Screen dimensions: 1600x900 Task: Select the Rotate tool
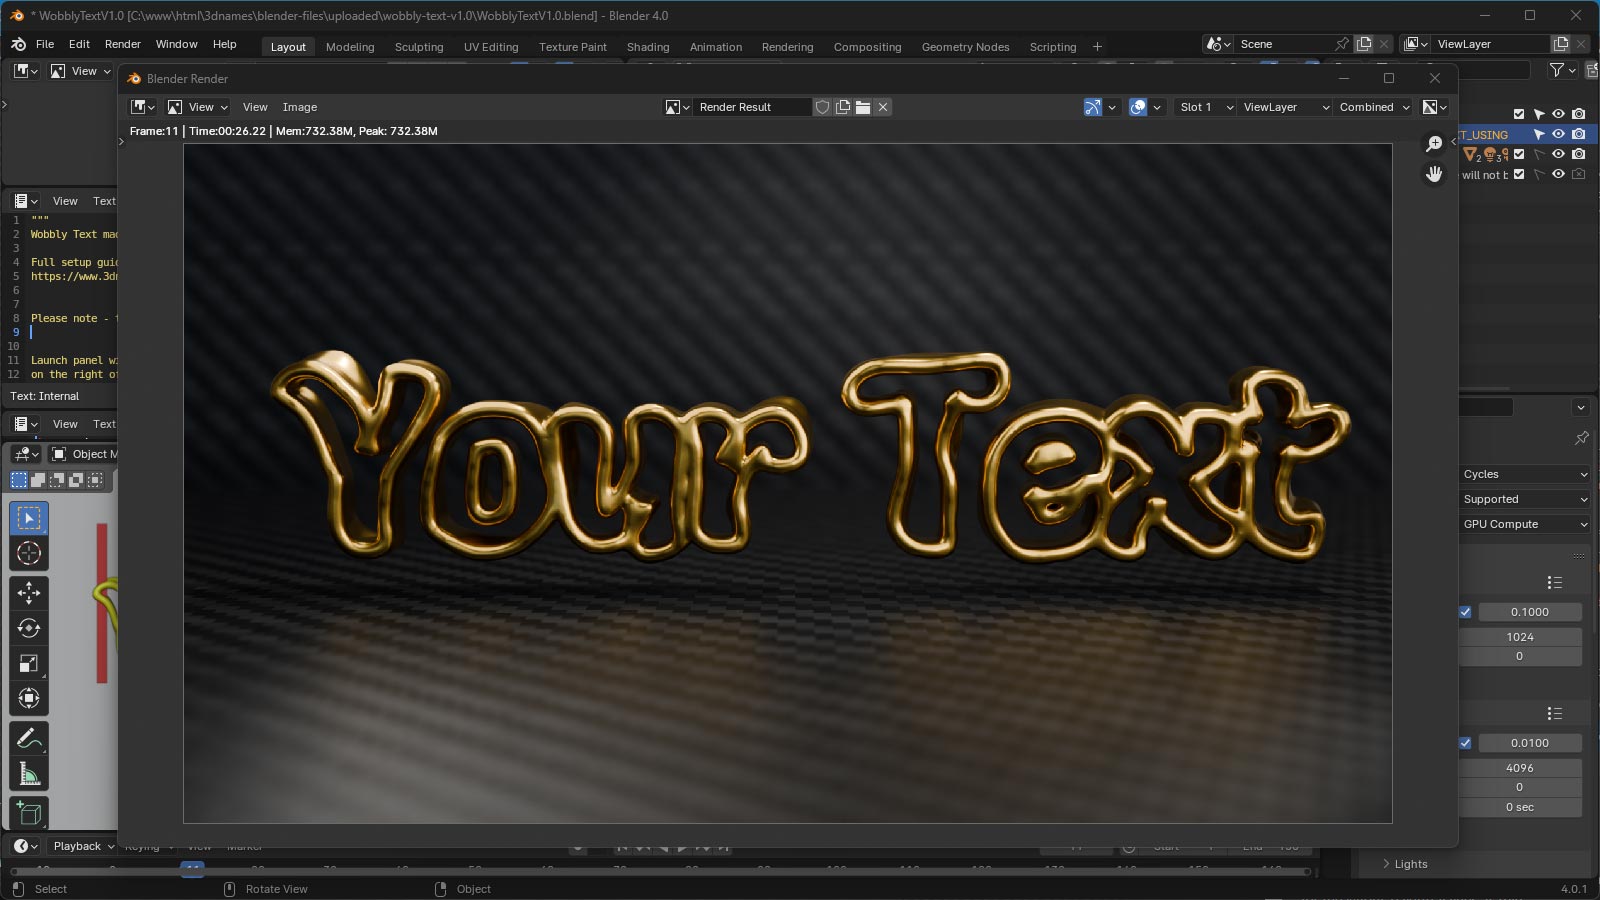click(x=28, y=628)
